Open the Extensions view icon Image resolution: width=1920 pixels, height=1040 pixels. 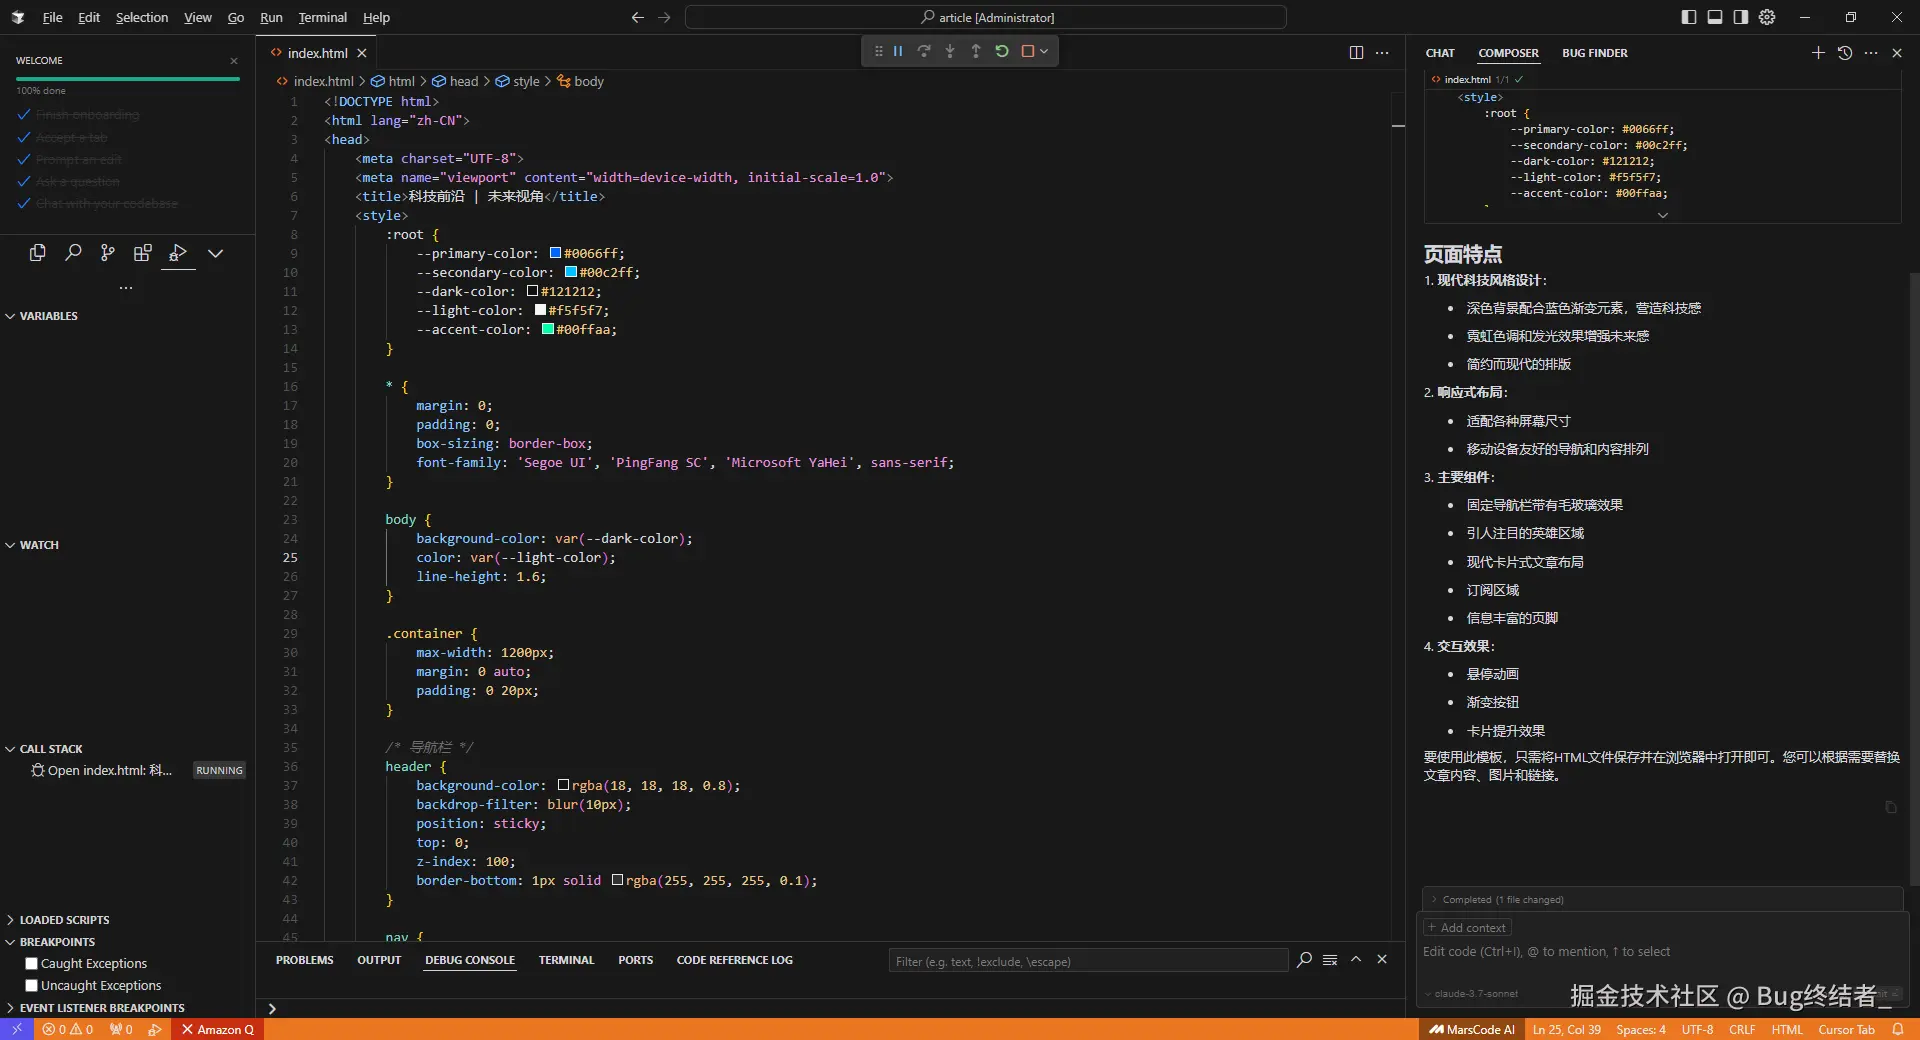click(x=143, y=253)
